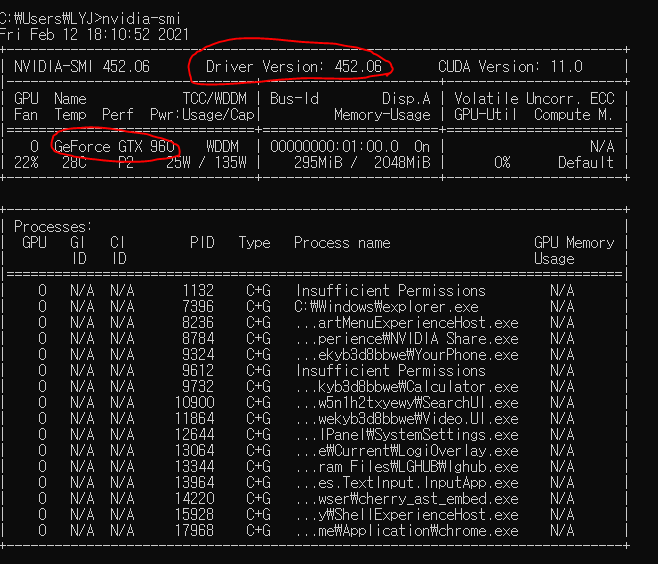Click NVIDIA-SMI 452.06 header text

click(x=82, y=66)
